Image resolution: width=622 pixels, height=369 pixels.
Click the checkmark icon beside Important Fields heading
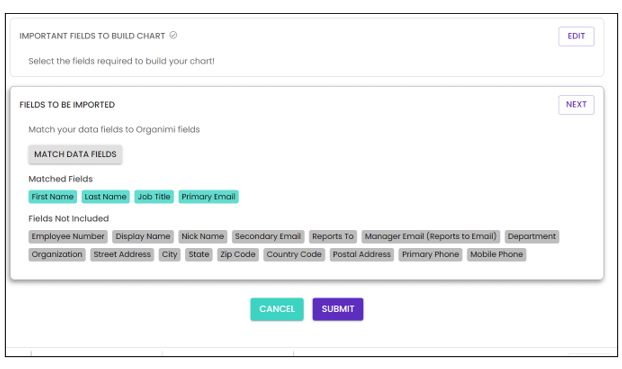[x=173, y=35]
